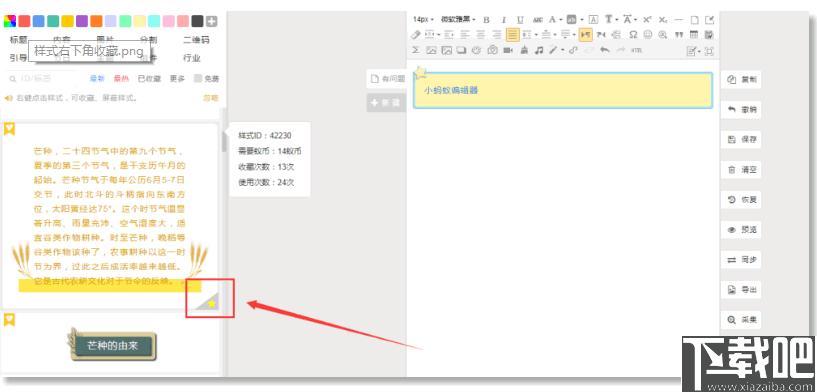Open the 微软雅黑 font family dropdown

tap(458, 19)
